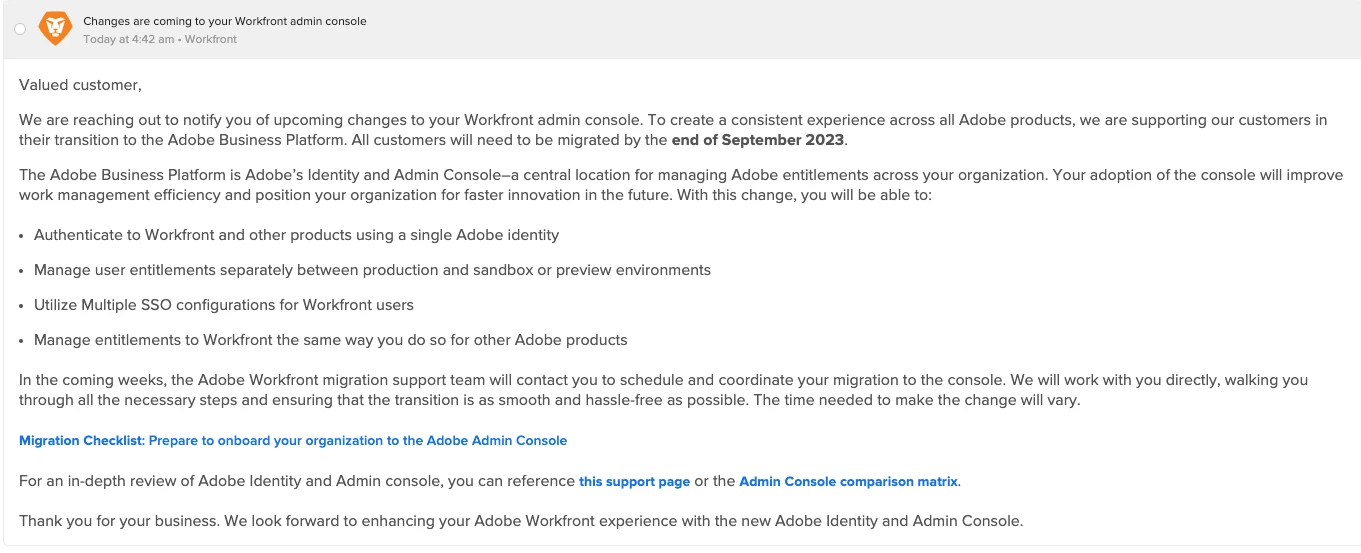Screen dimensions: 1361x553
Task: Click the bullet about other Adobe products
Action: [x=330, y=340]
